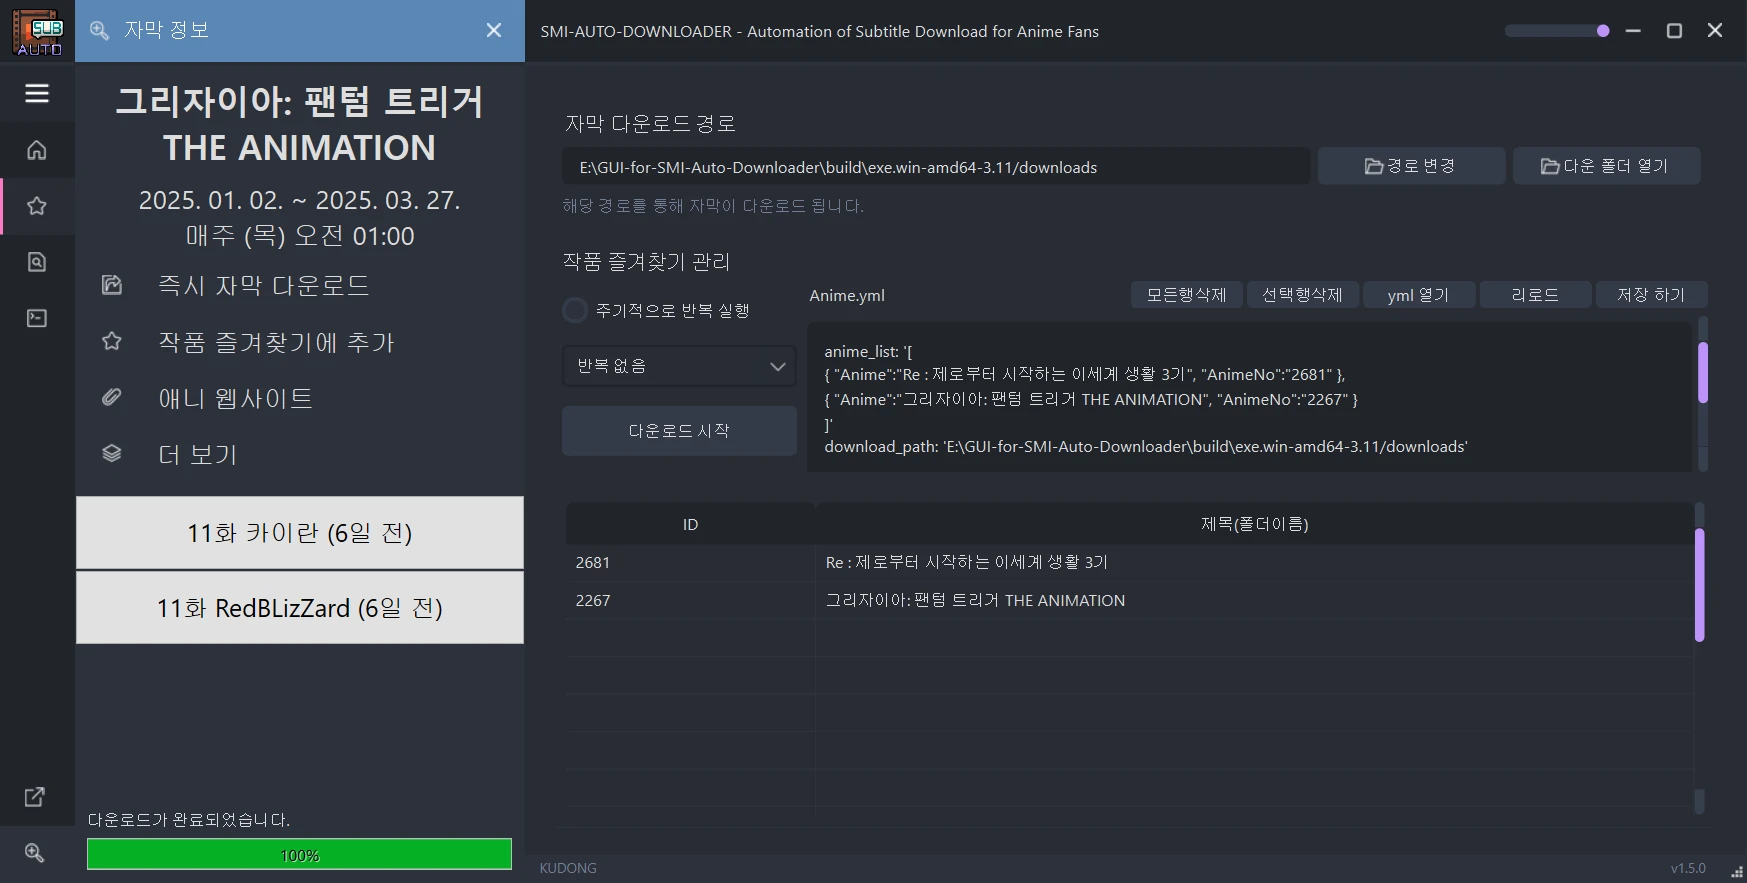Select Re : 제로부터 시작하는 이세계 생활 3기 row
This screenshot has width=1747, height=883.
pyautogui.click(x=1254, y=563)
